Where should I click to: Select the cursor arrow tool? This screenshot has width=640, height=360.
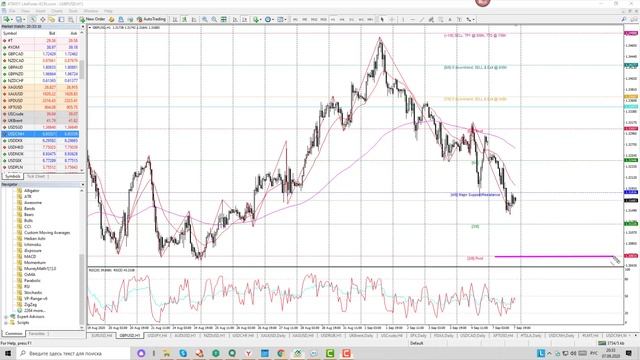click(x=382, y=19)
